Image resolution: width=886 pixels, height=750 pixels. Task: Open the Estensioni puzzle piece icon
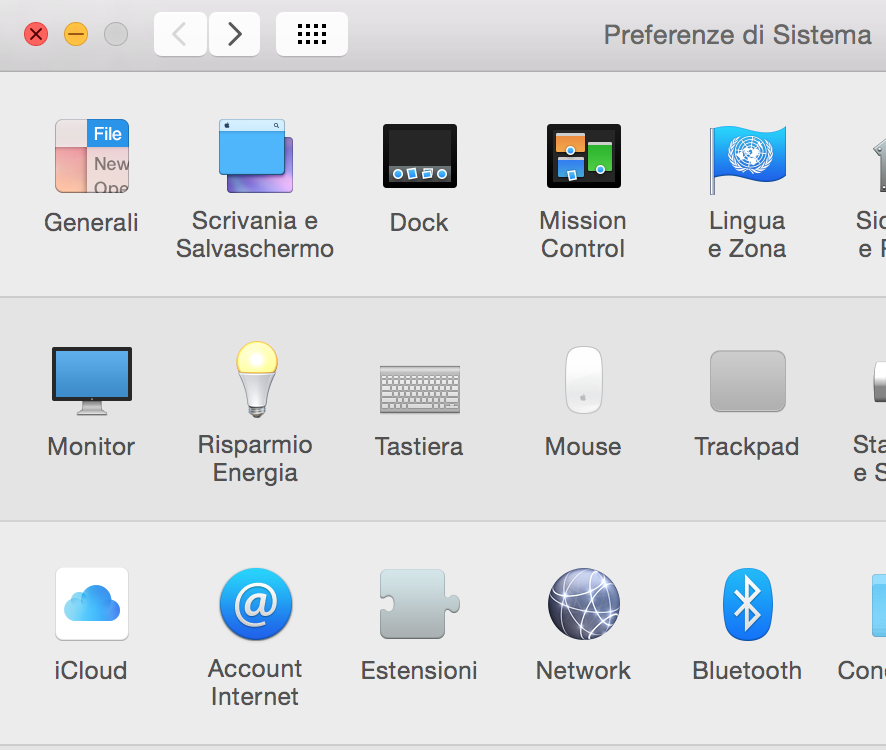click(419, 604)
